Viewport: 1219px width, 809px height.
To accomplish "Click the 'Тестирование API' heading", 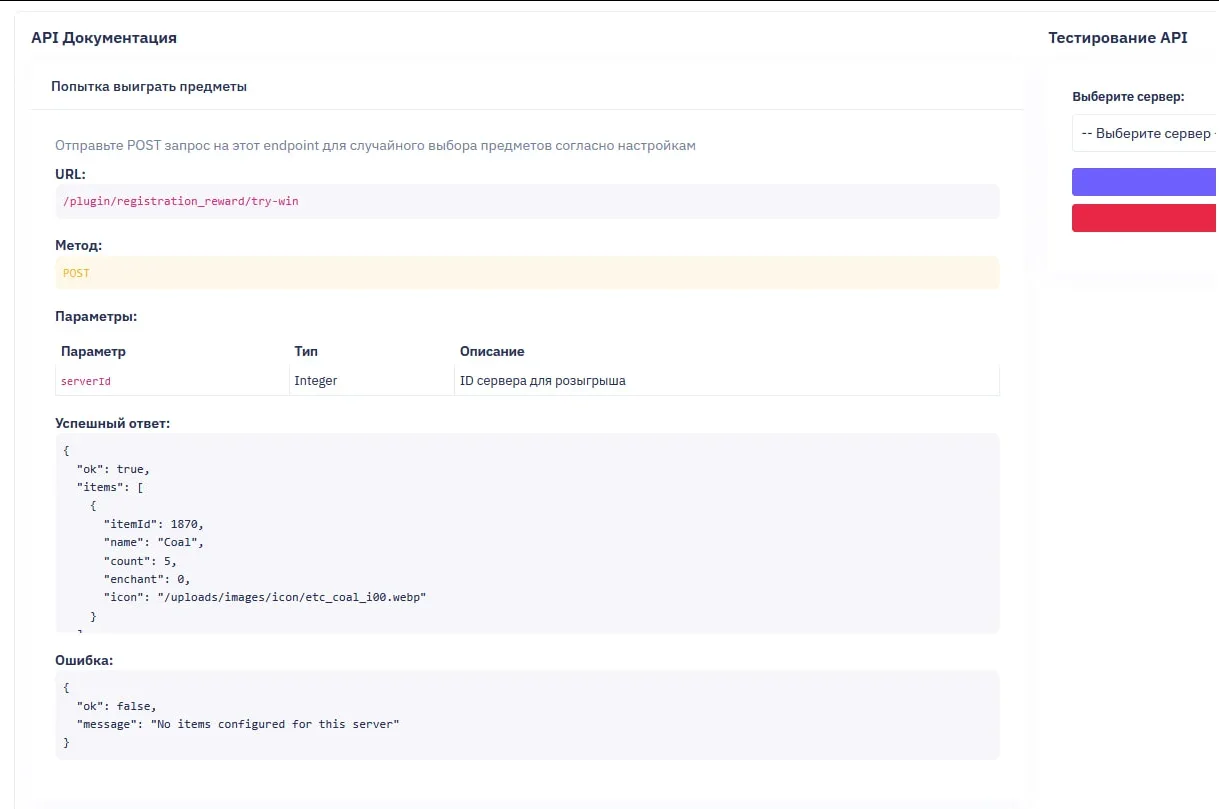I will (1117, 38).
